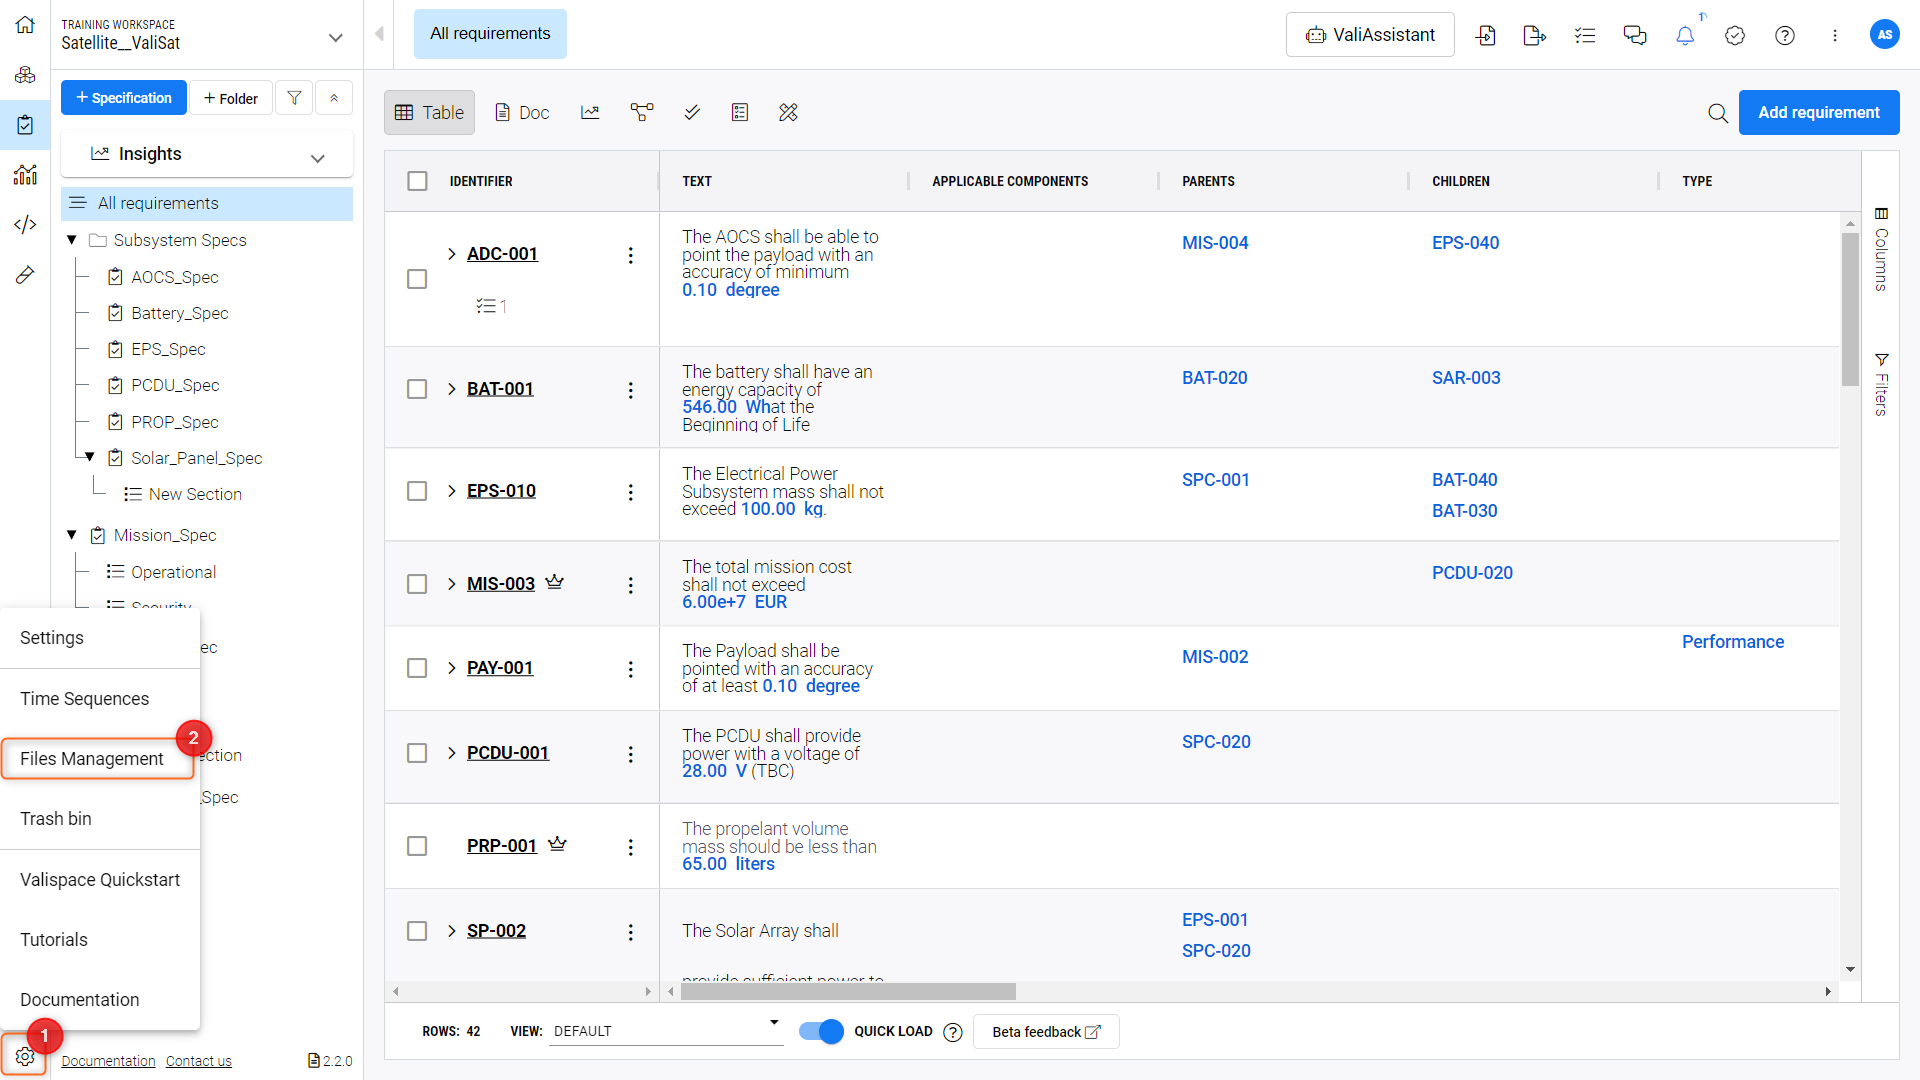Image resolution: width=1920 pixels, height=1080 pixels.
Task: Open the crossed tools view icon
Action: pyautogui.click(x=788, y=112)
